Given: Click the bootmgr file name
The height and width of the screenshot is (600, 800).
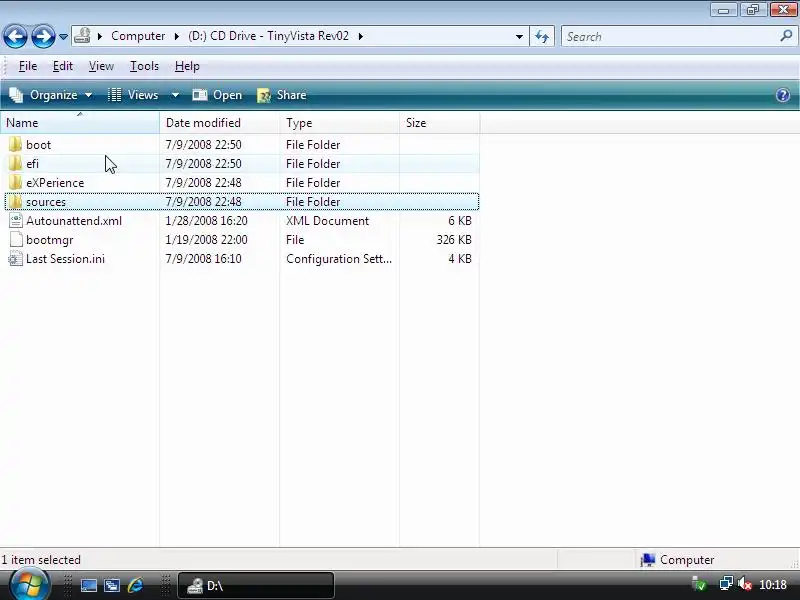Looking at the screenshot, I should coord(49,240).
